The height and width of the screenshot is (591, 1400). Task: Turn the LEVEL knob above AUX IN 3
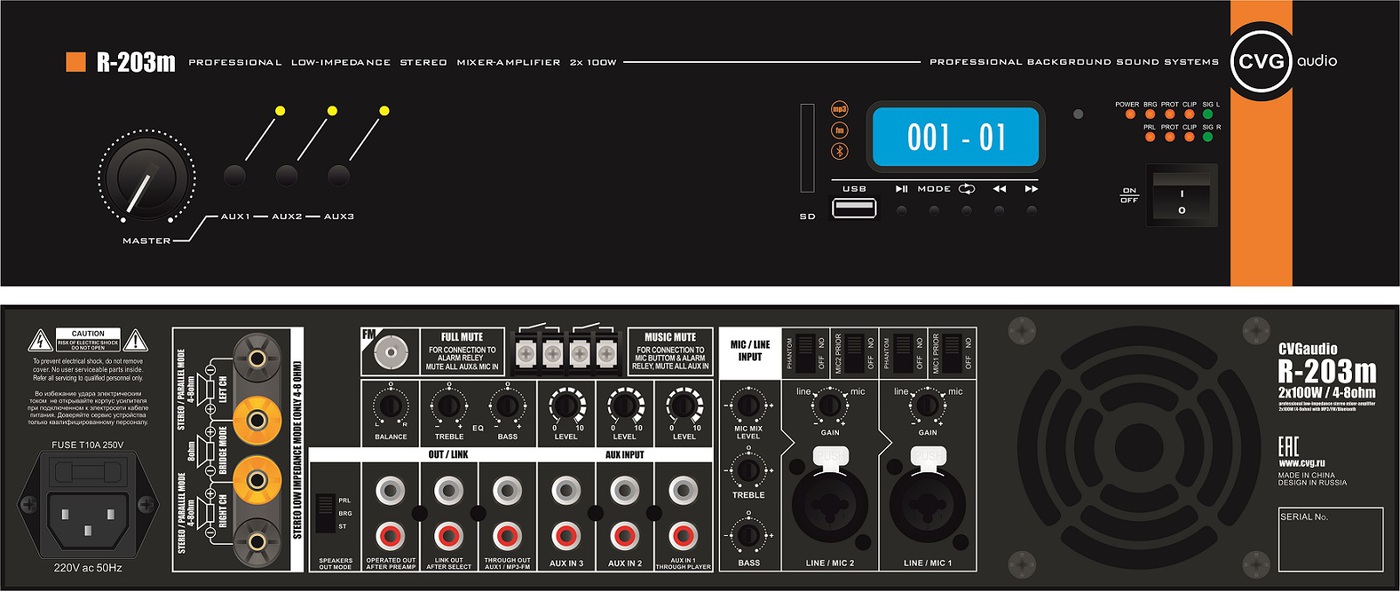566,405
